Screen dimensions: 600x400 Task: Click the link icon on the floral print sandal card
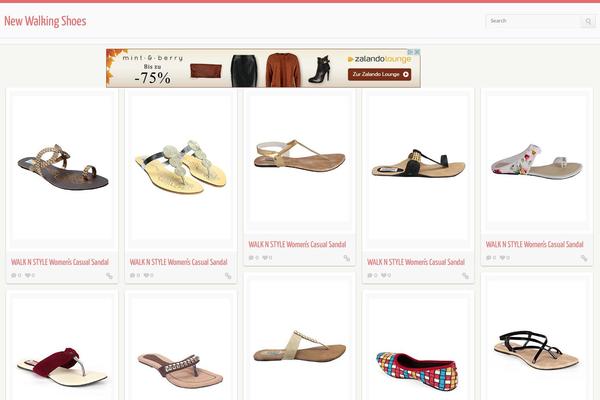click(584, 258)
